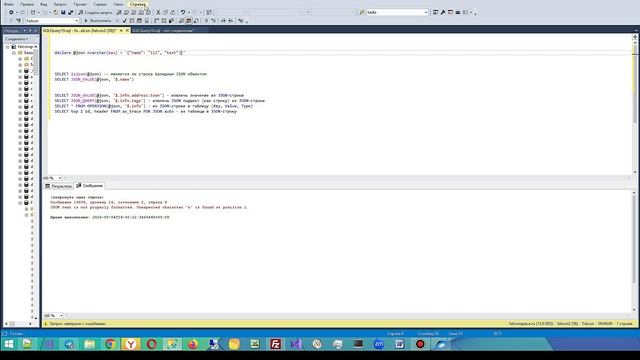Image resolution: width=640 pixels, height=360 pixels.
Task: Click the SELECT * FROM OPENJSON line
Action: pos(154,106)
